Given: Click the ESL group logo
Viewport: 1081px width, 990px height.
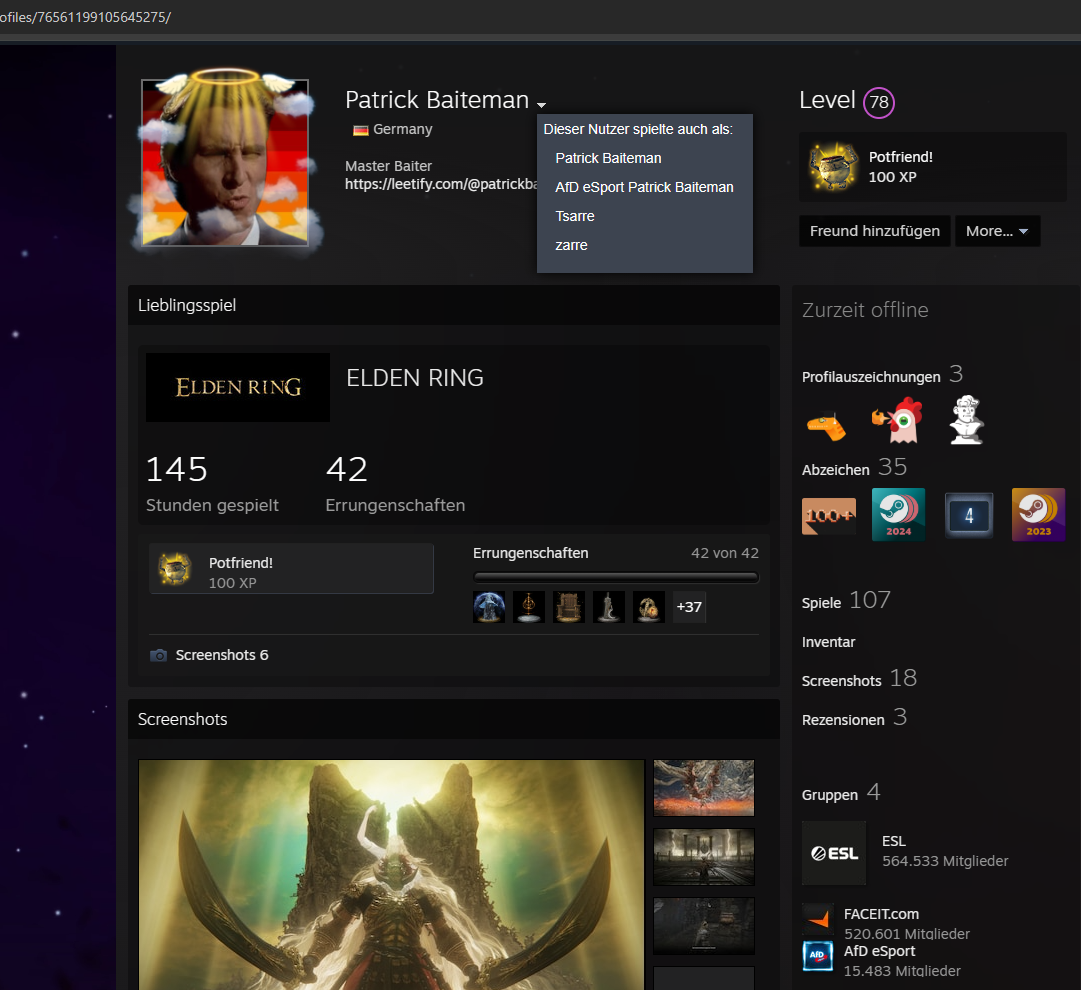Looking at the screenshot, I should (834, 853).
